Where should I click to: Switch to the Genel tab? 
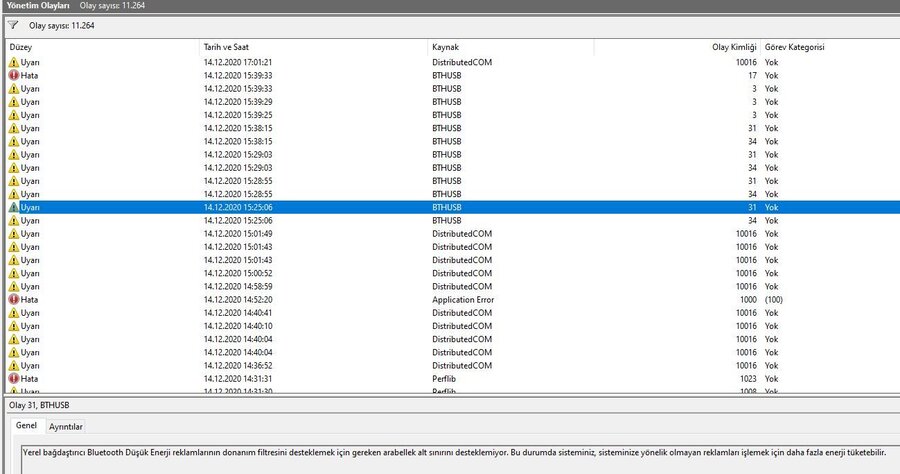[26, 425]
